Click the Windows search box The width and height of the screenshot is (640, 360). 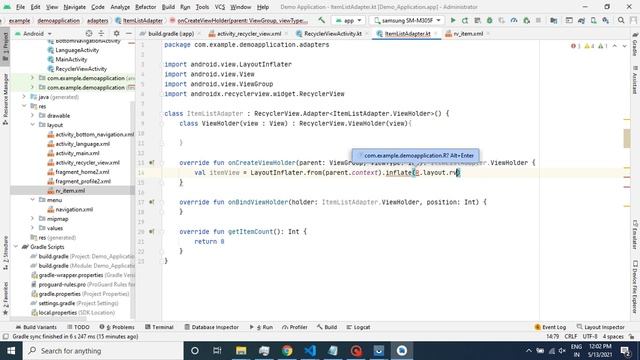(102, 351)
